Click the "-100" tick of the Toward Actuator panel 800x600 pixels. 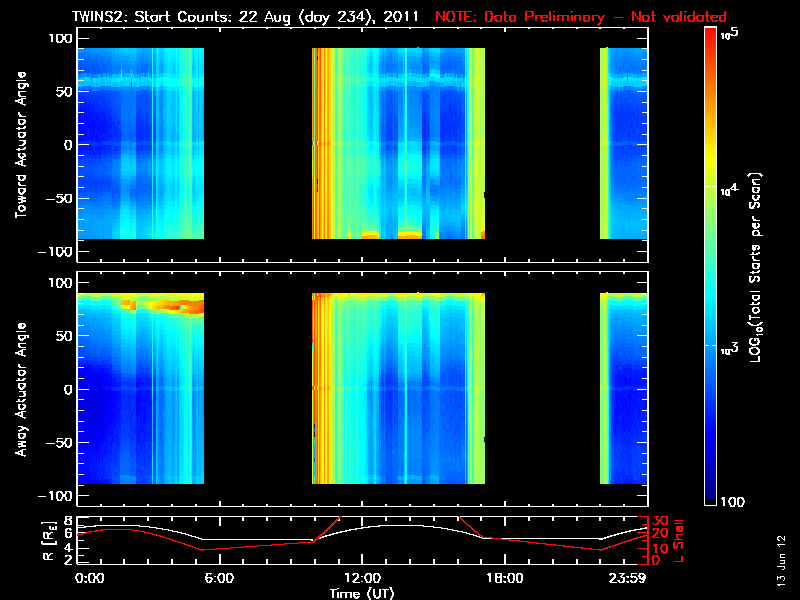click(55, 252)
